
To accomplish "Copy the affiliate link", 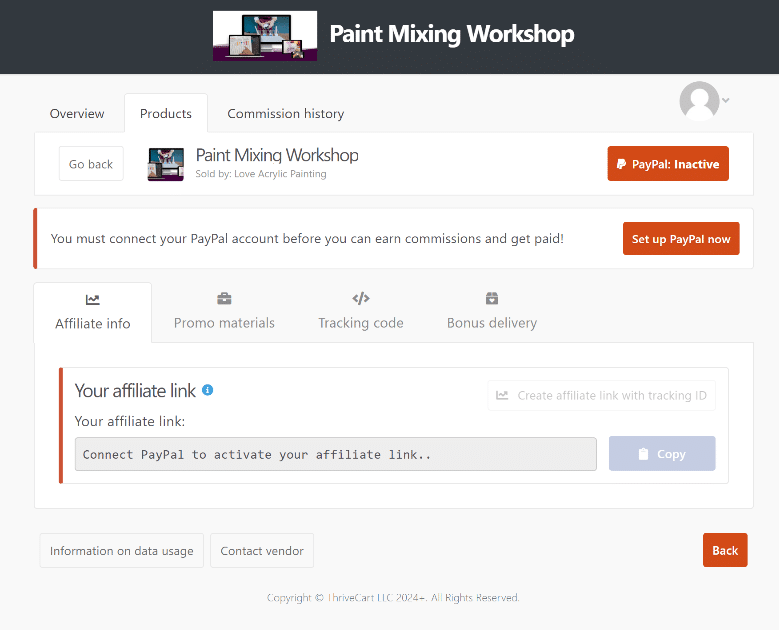I will (661, 454).
